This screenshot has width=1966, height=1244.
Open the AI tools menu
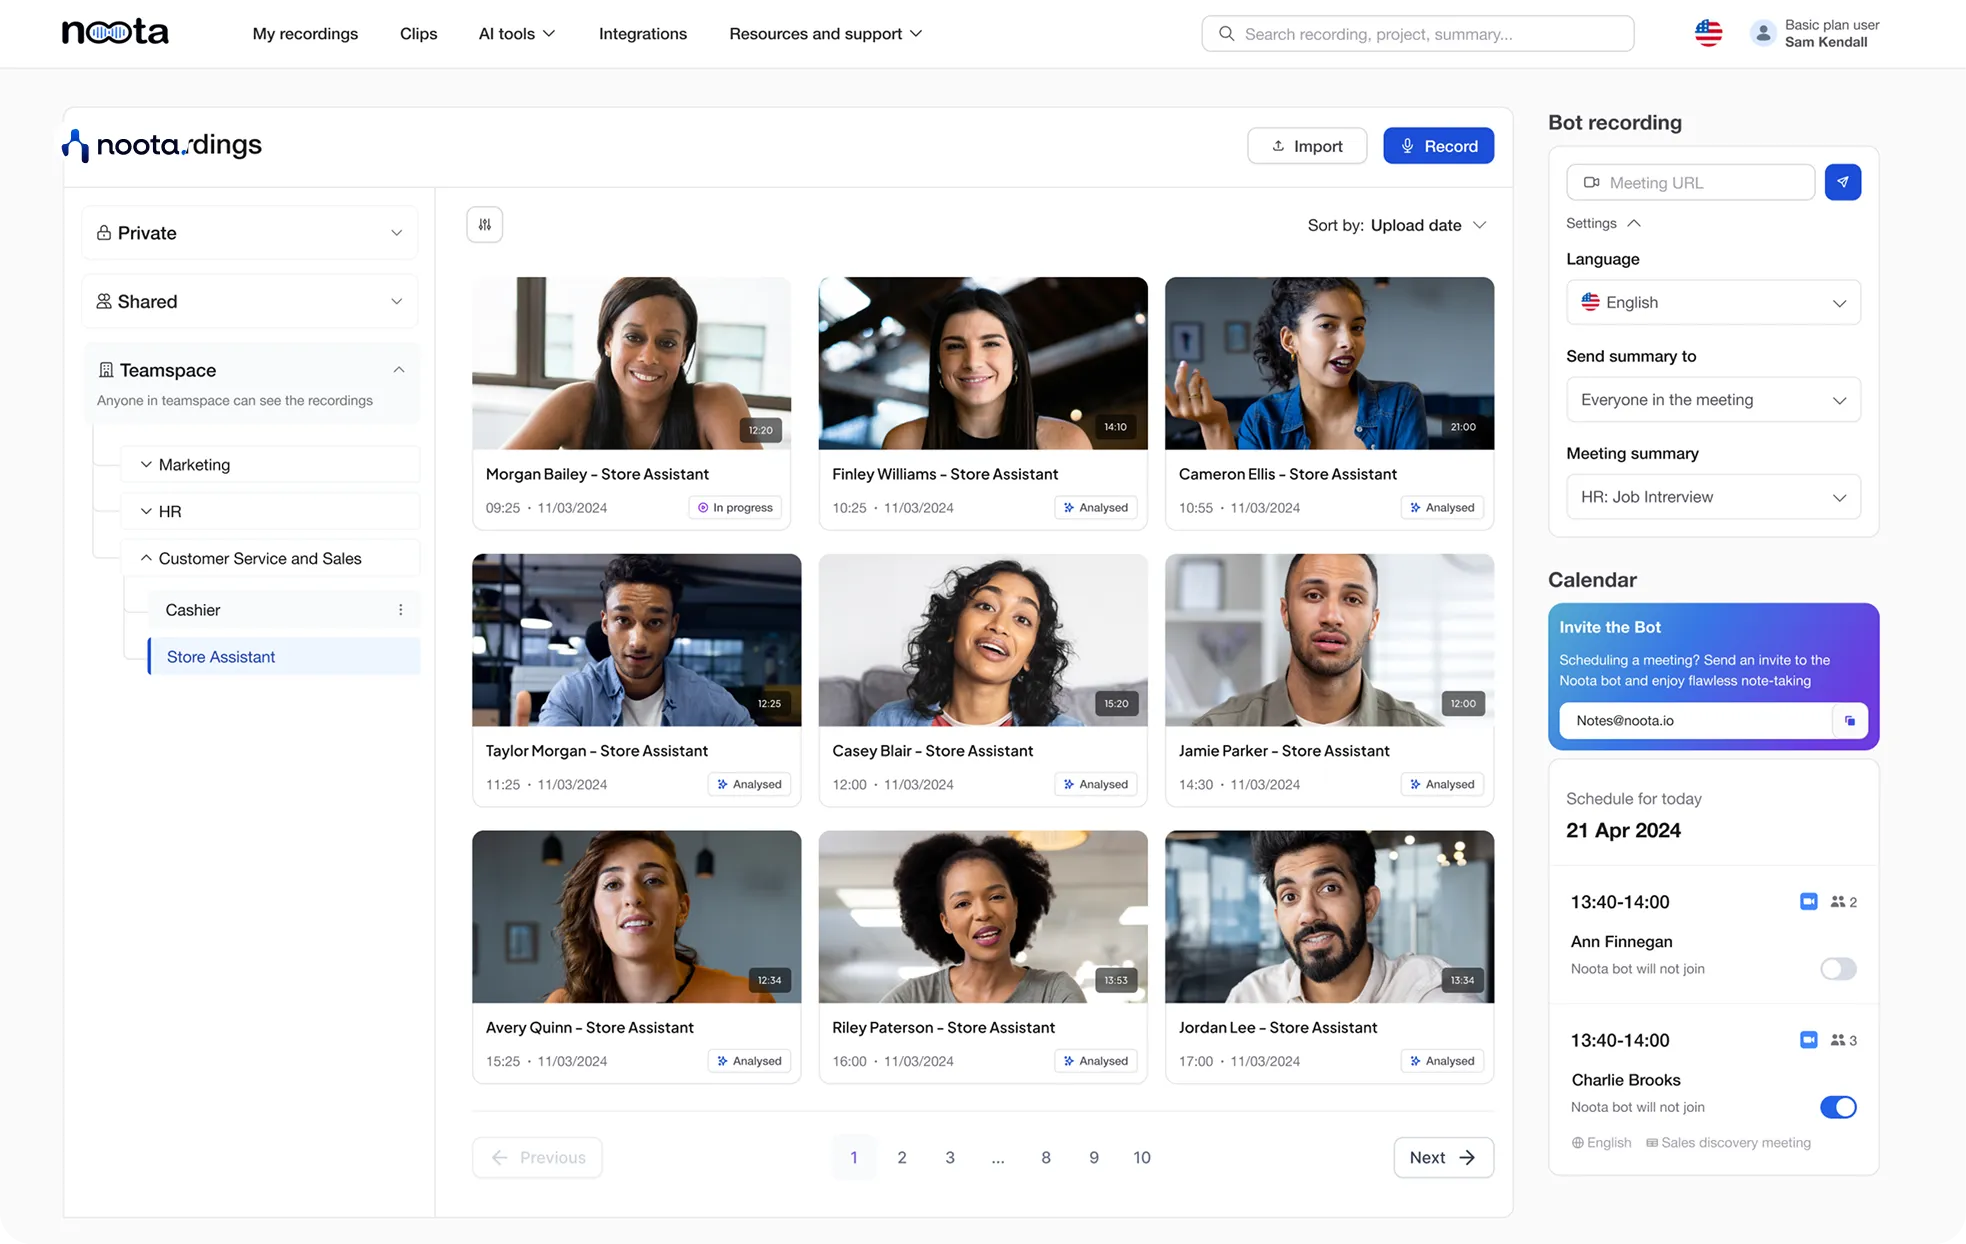click(516, 34)
